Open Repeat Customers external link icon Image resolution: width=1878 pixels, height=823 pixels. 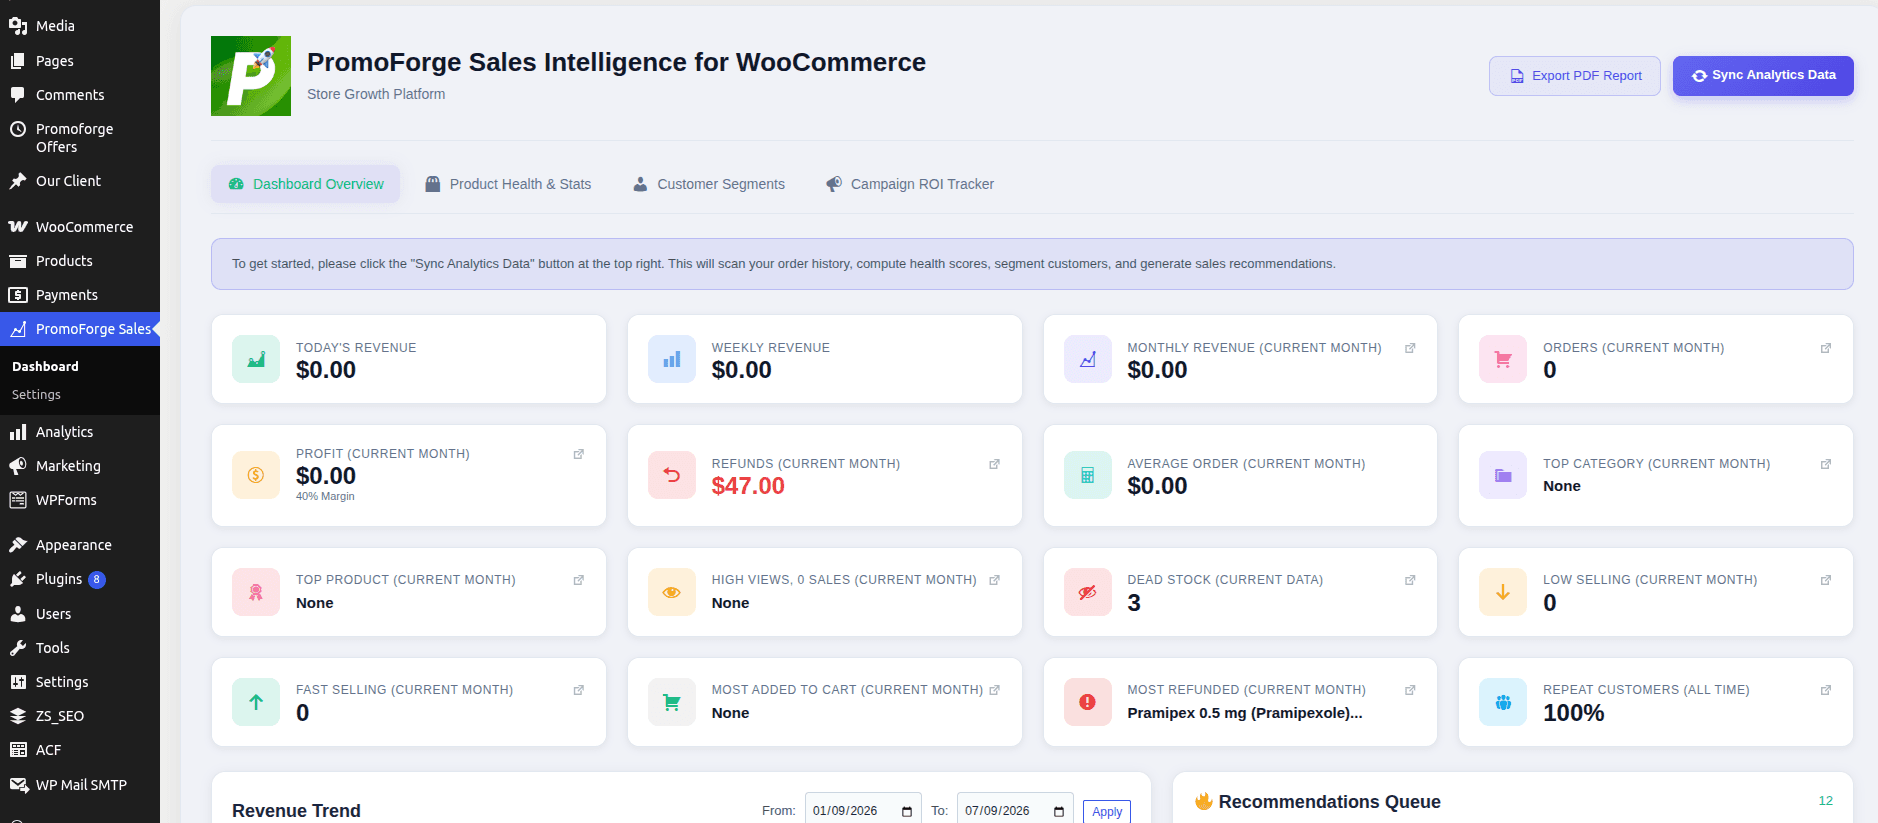pyautogui.click(x=1826, y=690)
